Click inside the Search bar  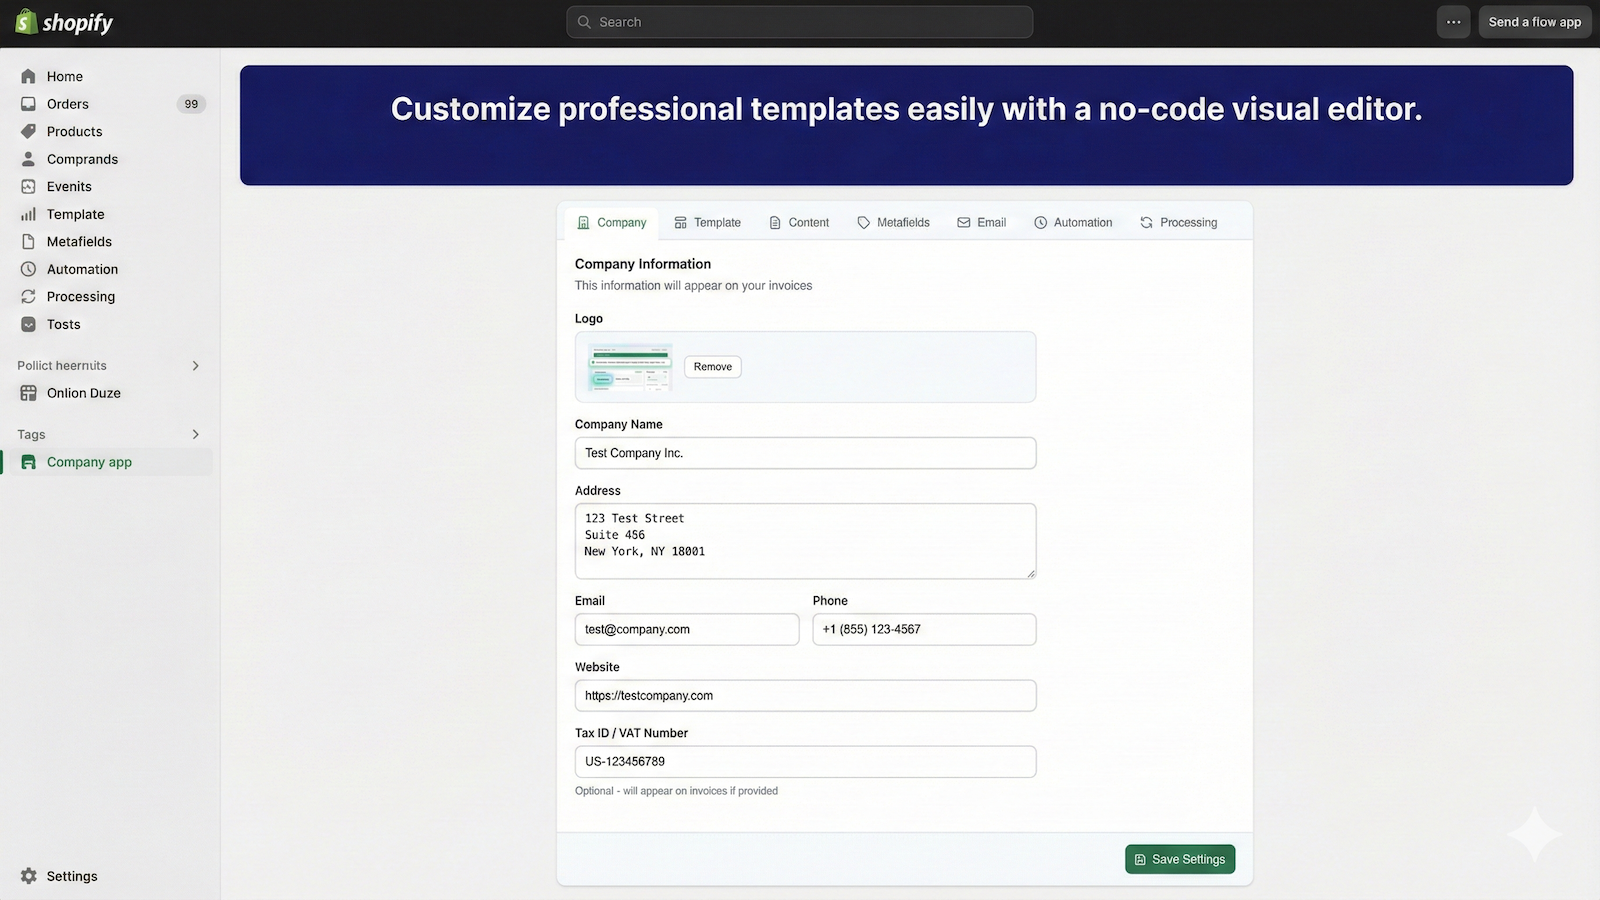tap(798, 21)
